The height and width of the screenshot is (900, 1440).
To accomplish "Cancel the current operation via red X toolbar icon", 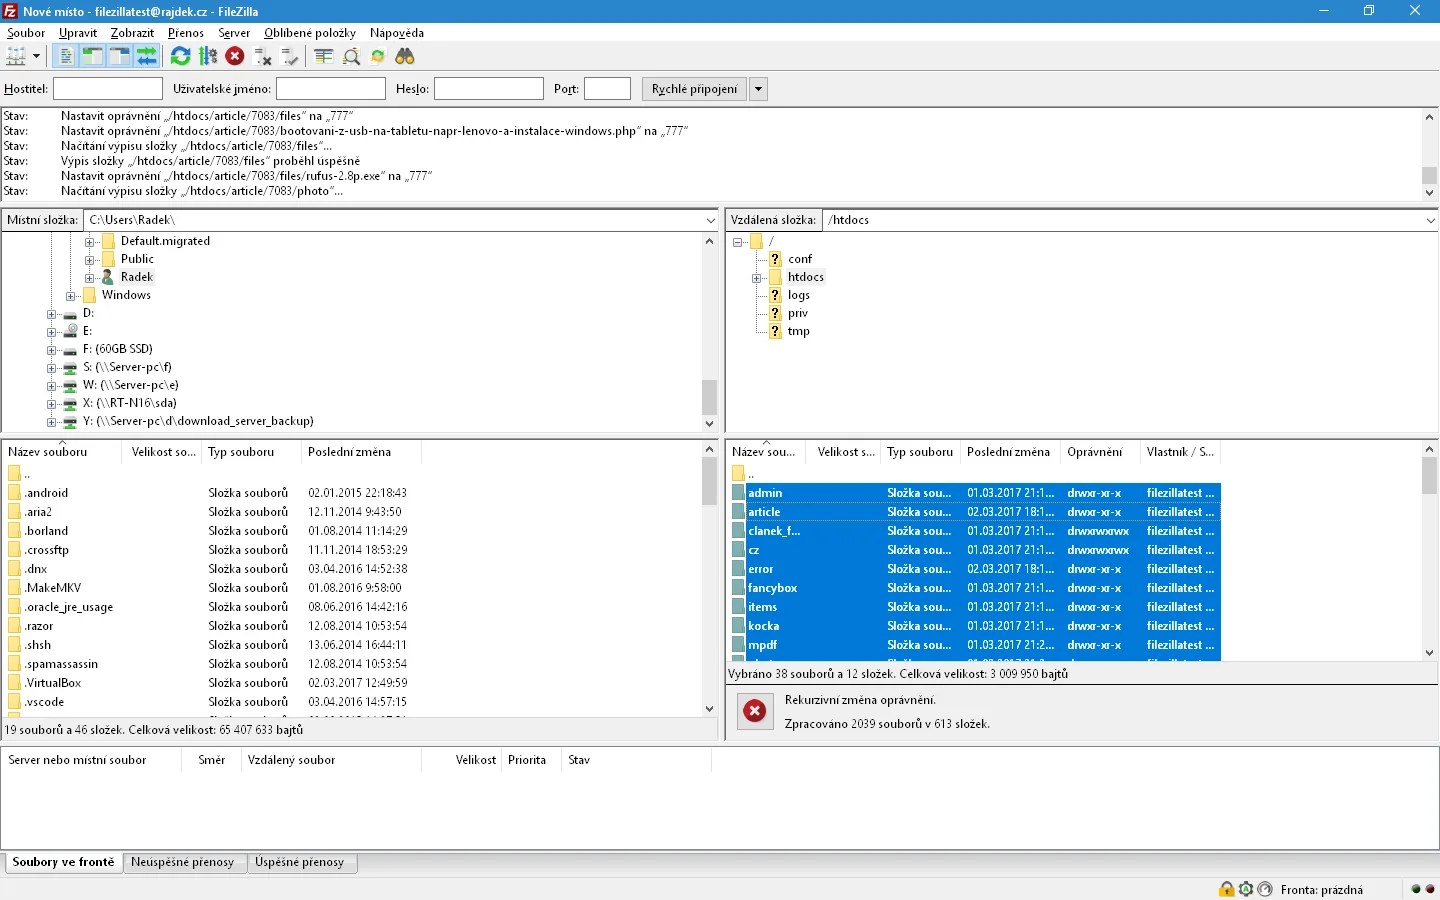I will [235, 57].
